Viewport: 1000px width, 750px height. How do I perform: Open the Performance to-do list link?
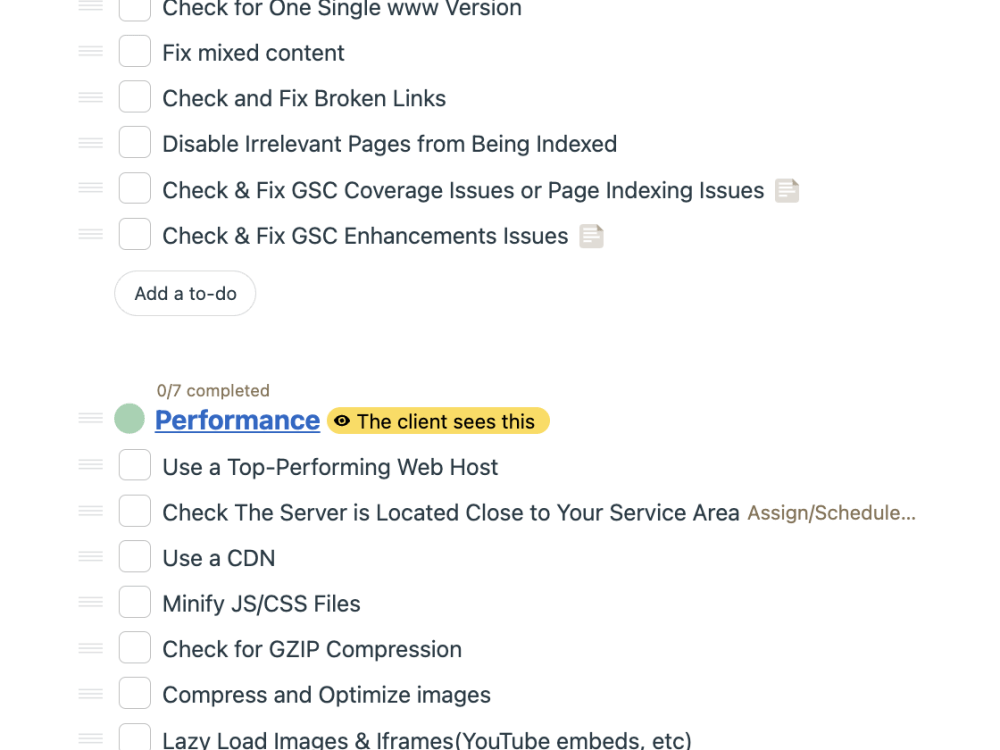pyautogui.click(x=237, y=420)
